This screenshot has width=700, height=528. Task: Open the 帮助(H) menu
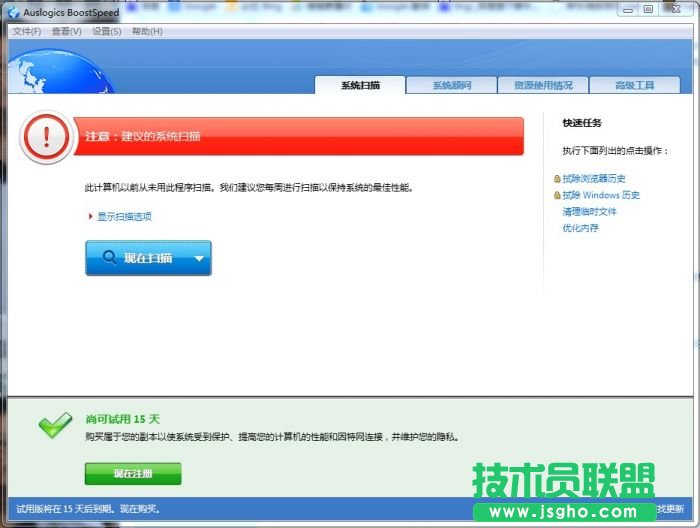147,32
